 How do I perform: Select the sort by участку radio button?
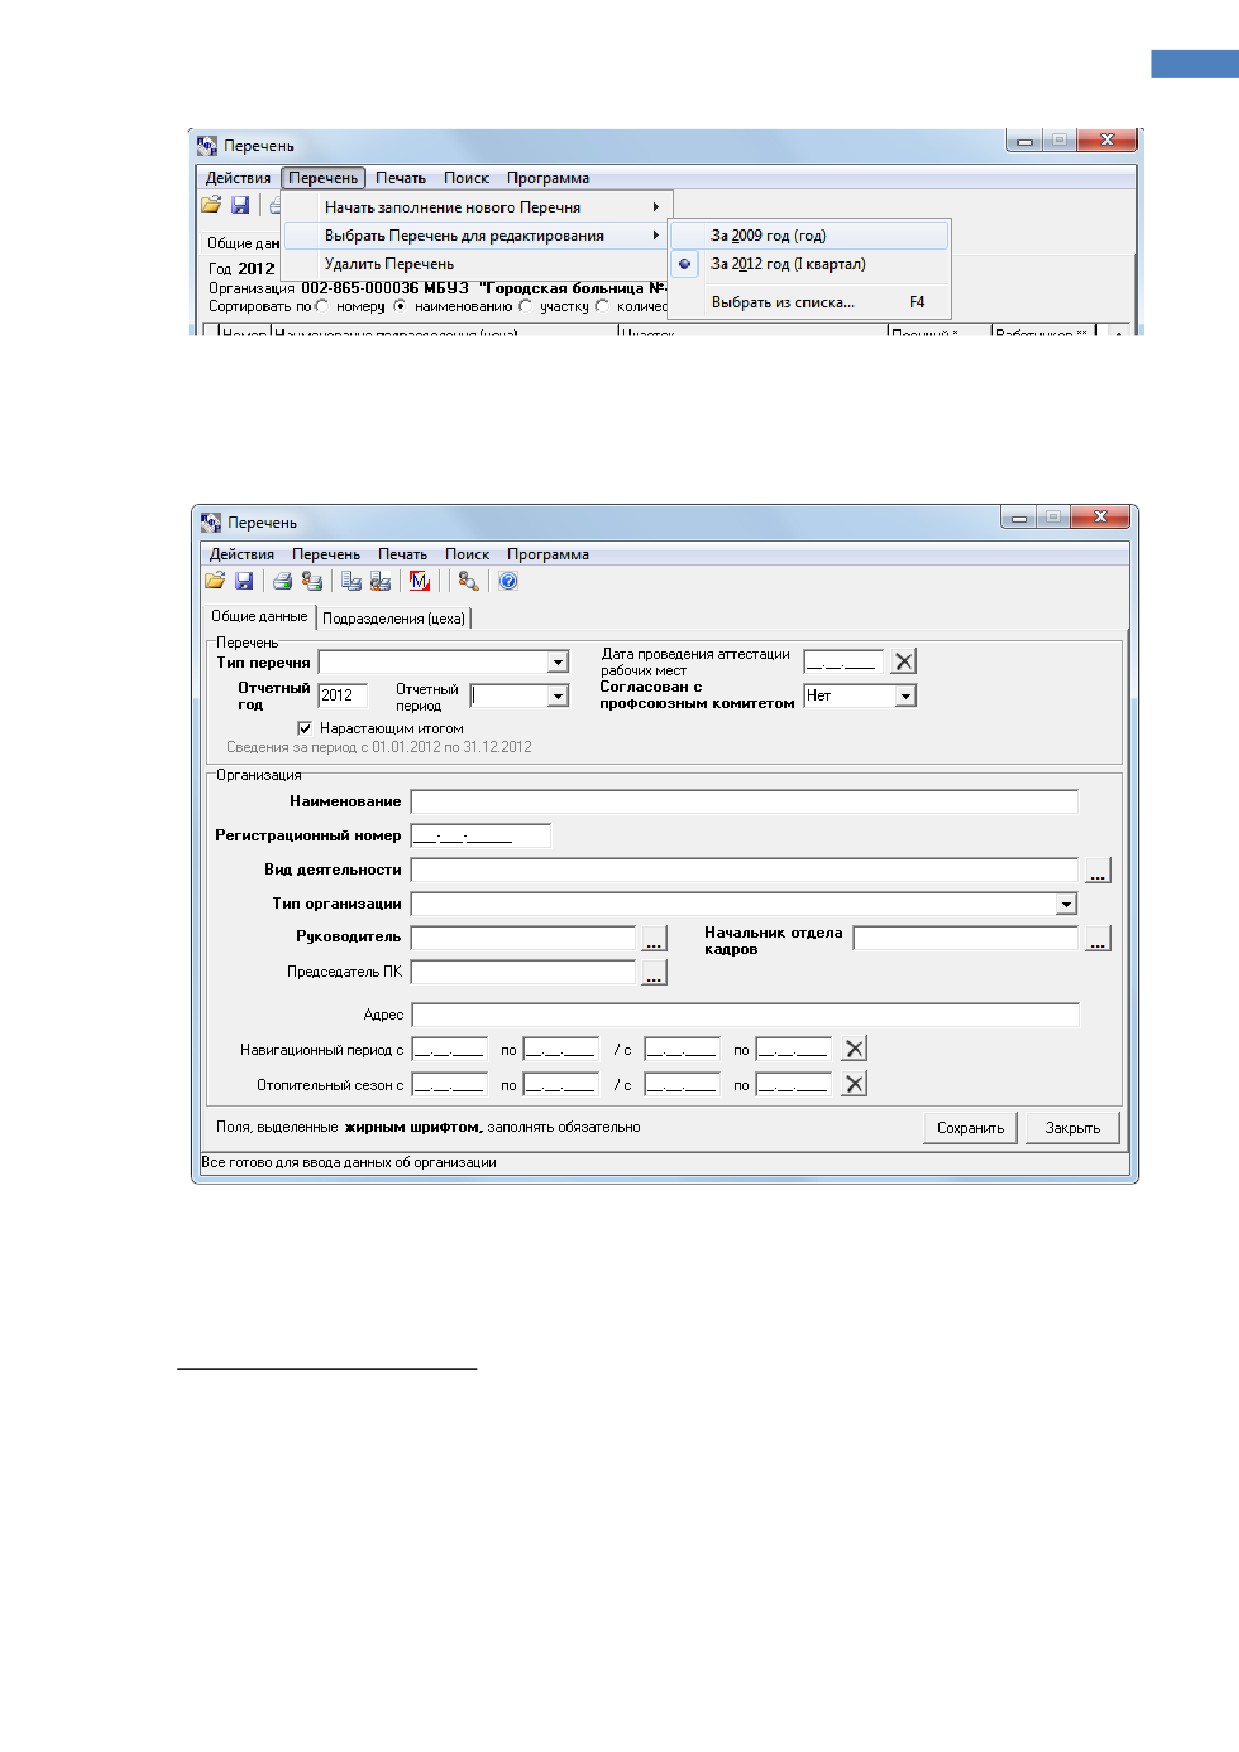pyautogui.click(x=525, y=306)
